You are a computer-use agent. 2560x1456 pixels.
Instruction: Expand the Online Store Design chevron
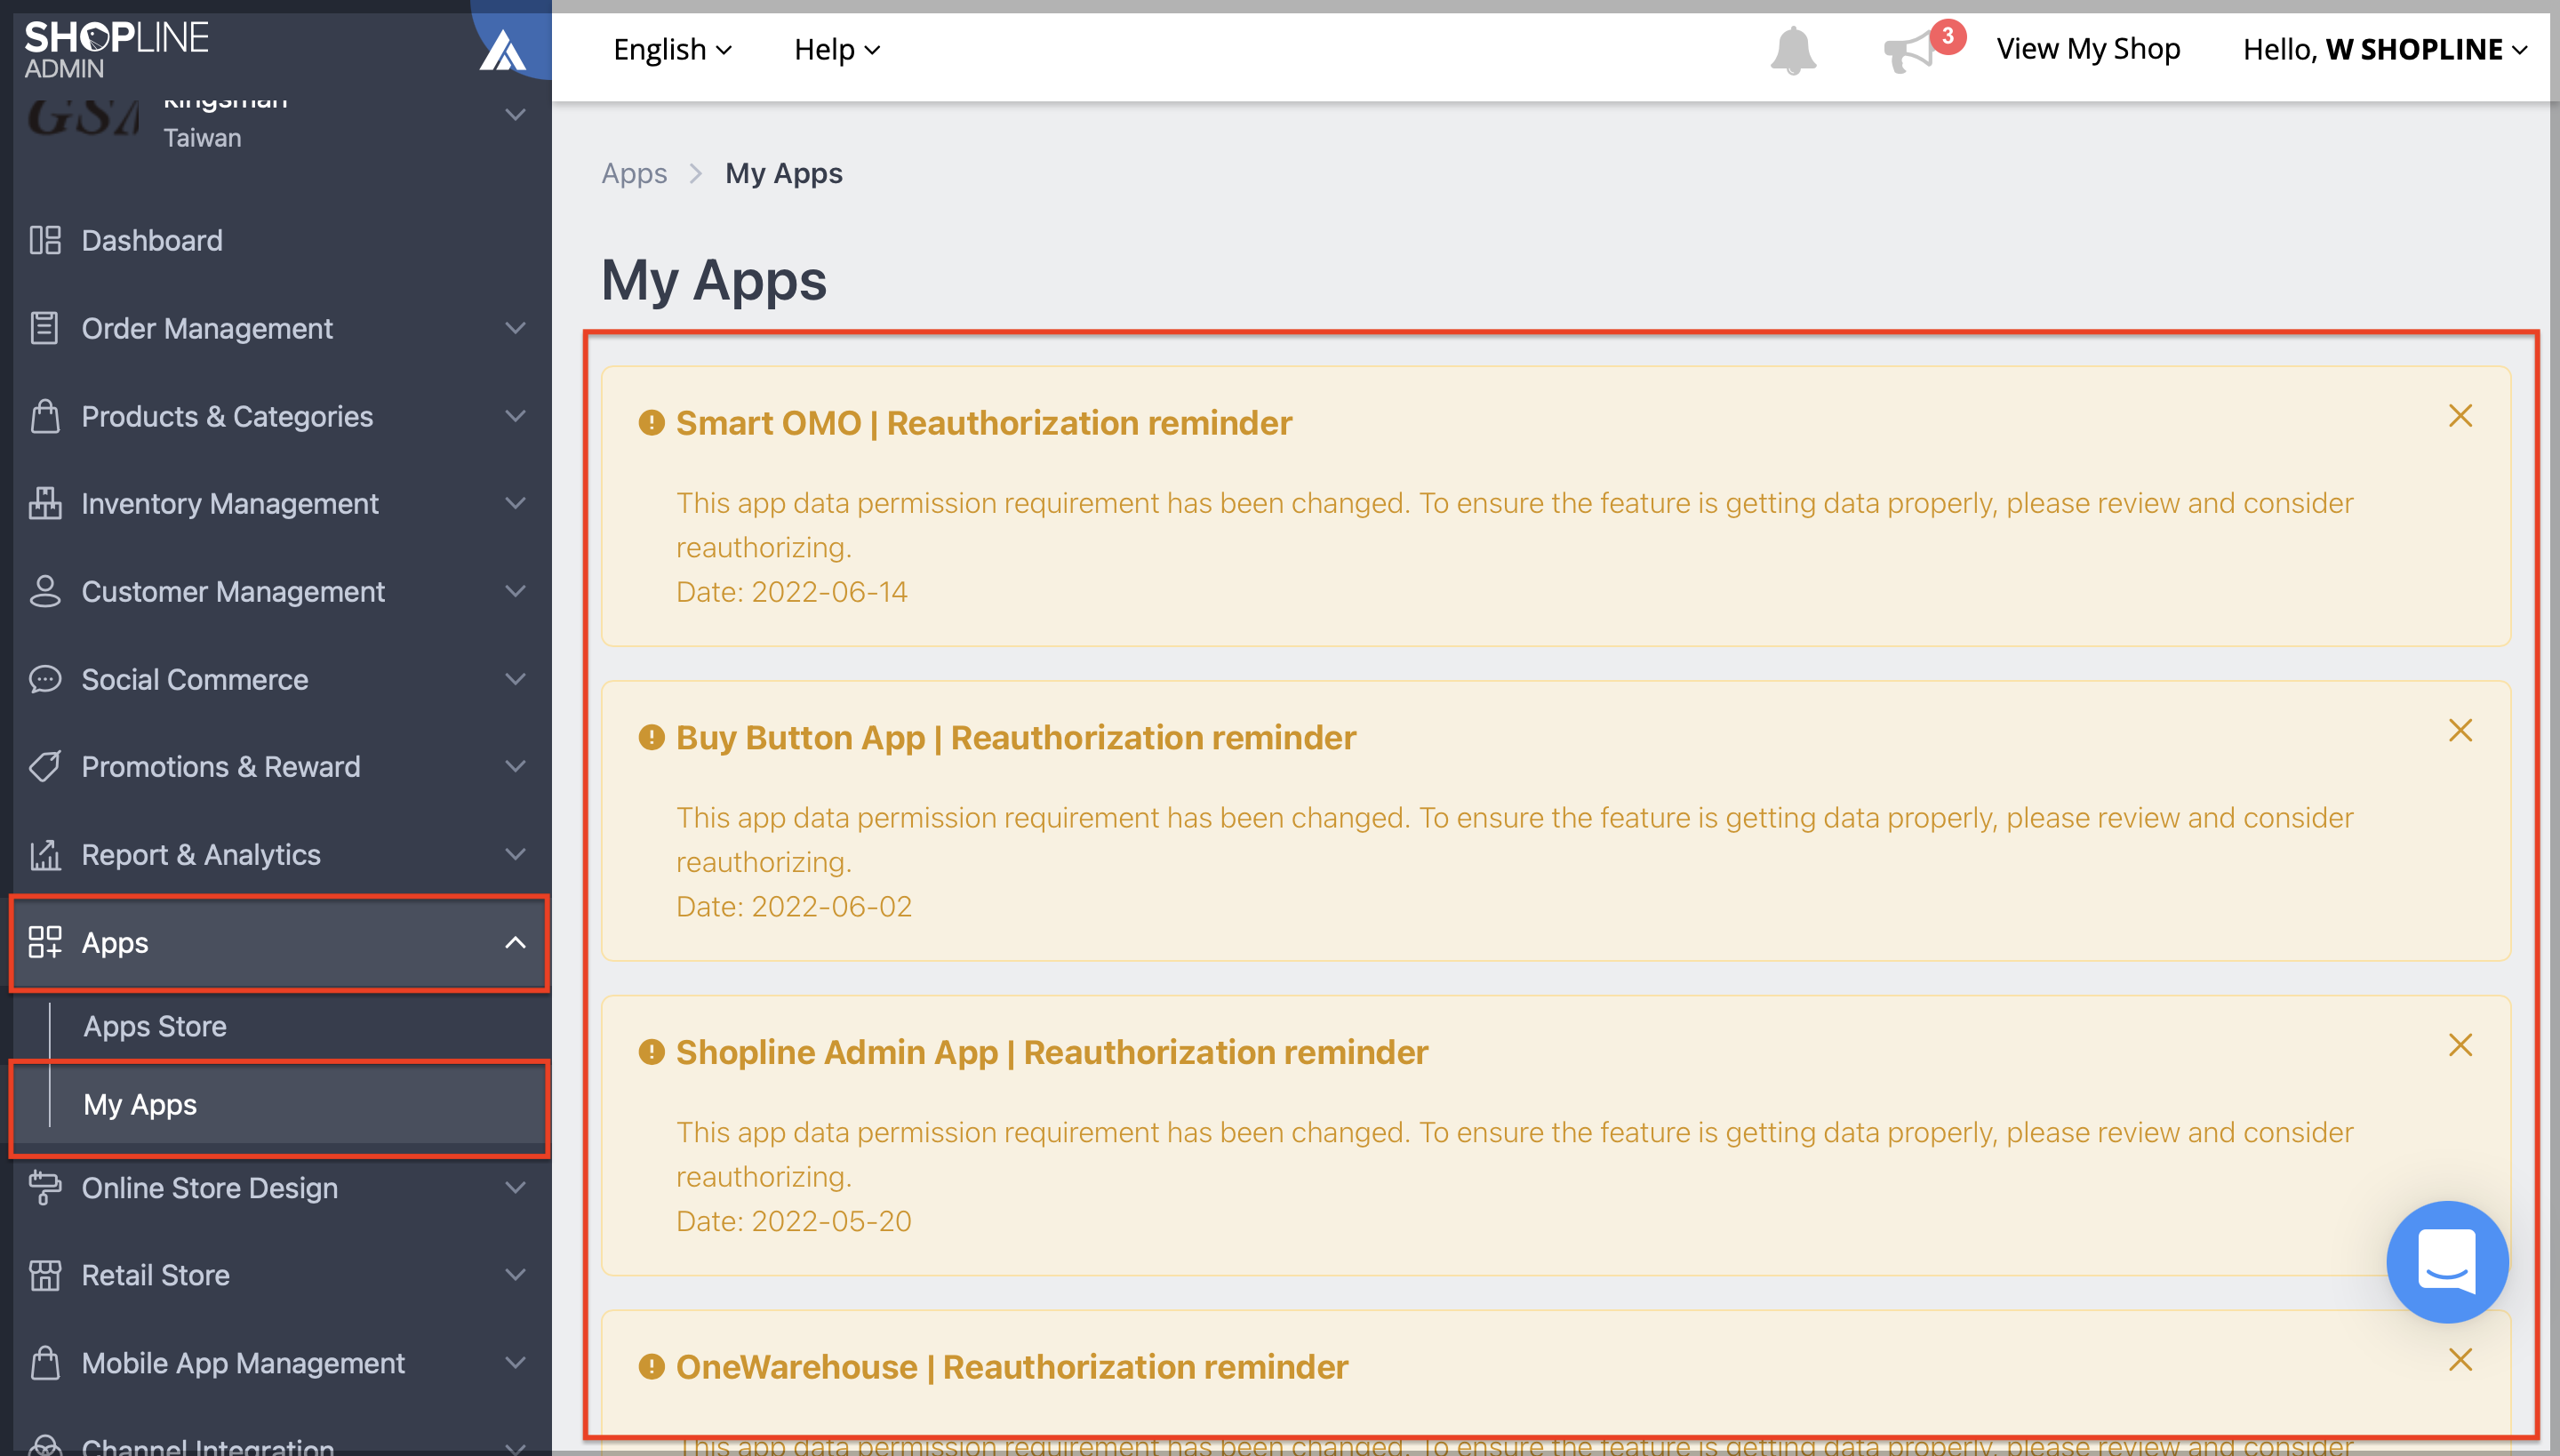515,1187
